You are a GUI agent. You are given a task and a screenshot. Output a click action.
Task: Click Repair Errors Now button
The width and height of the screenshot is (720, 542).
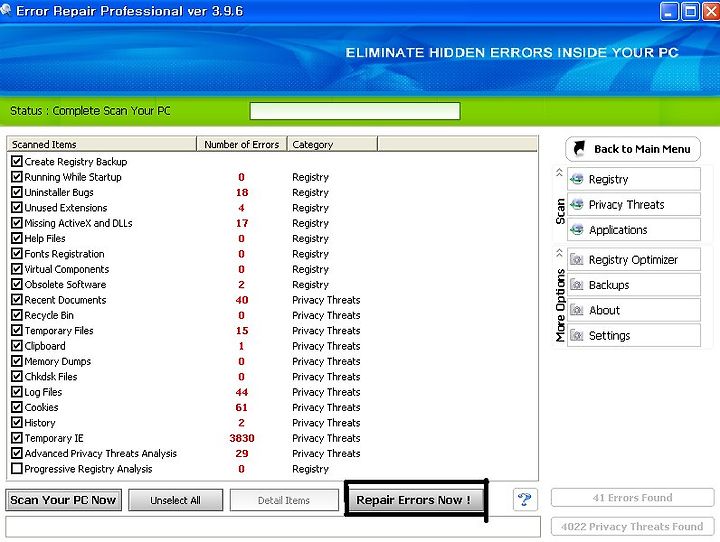(414, 500)
